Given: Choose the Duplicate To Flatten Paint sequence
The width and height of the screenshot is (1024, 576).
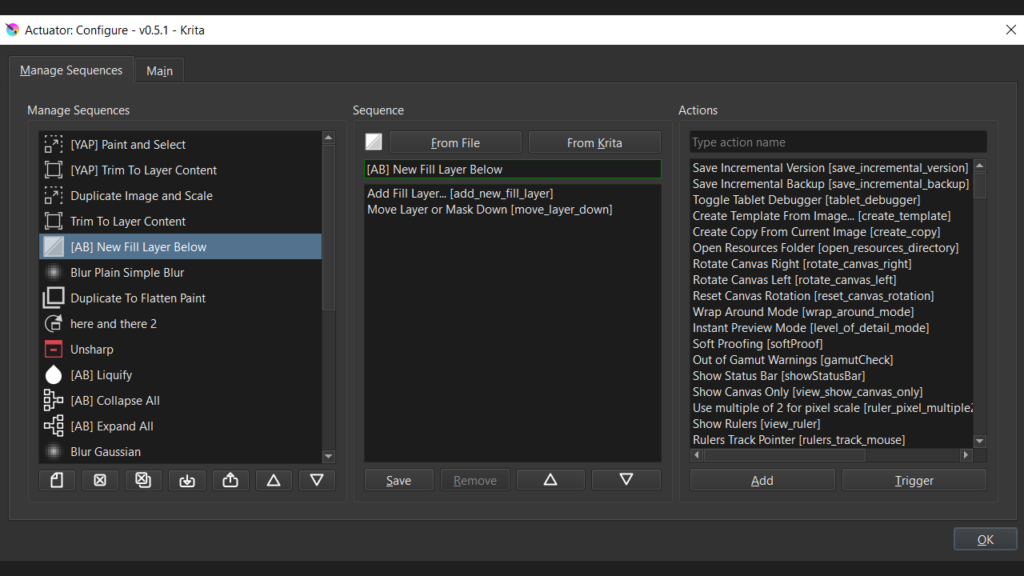Looking at the screenshot, I should coord(180,298).
